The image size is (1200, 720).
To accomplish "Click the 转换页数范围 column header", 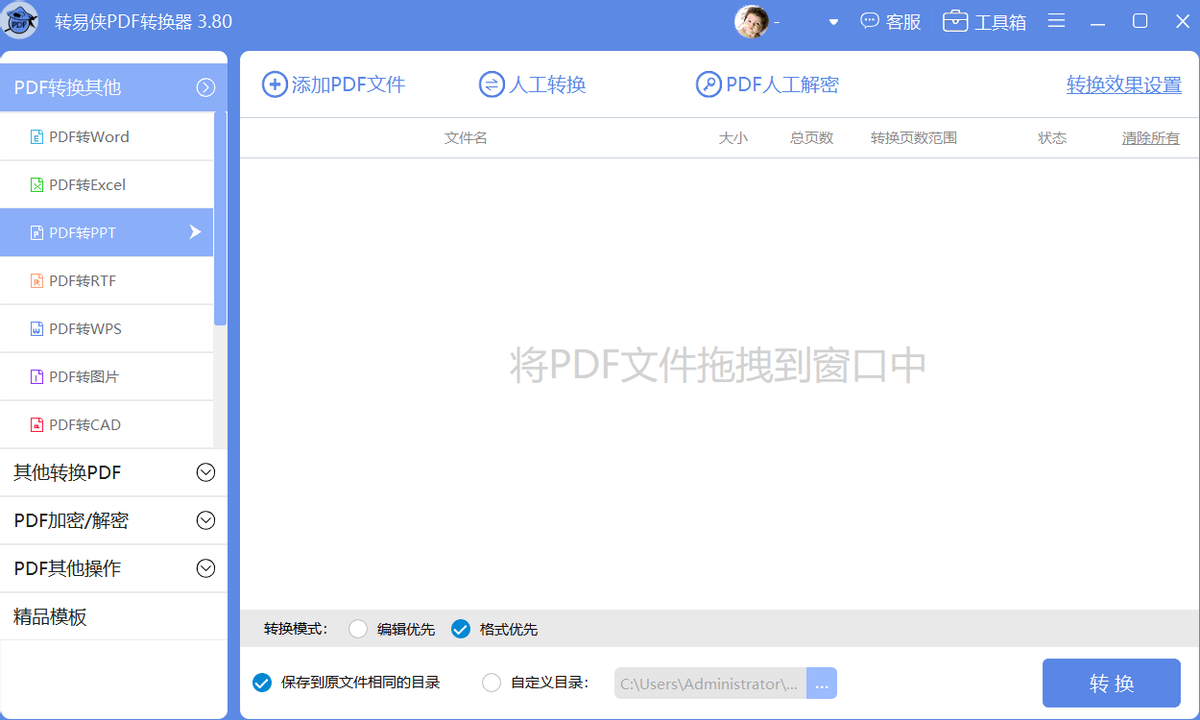I will (914, 138).
